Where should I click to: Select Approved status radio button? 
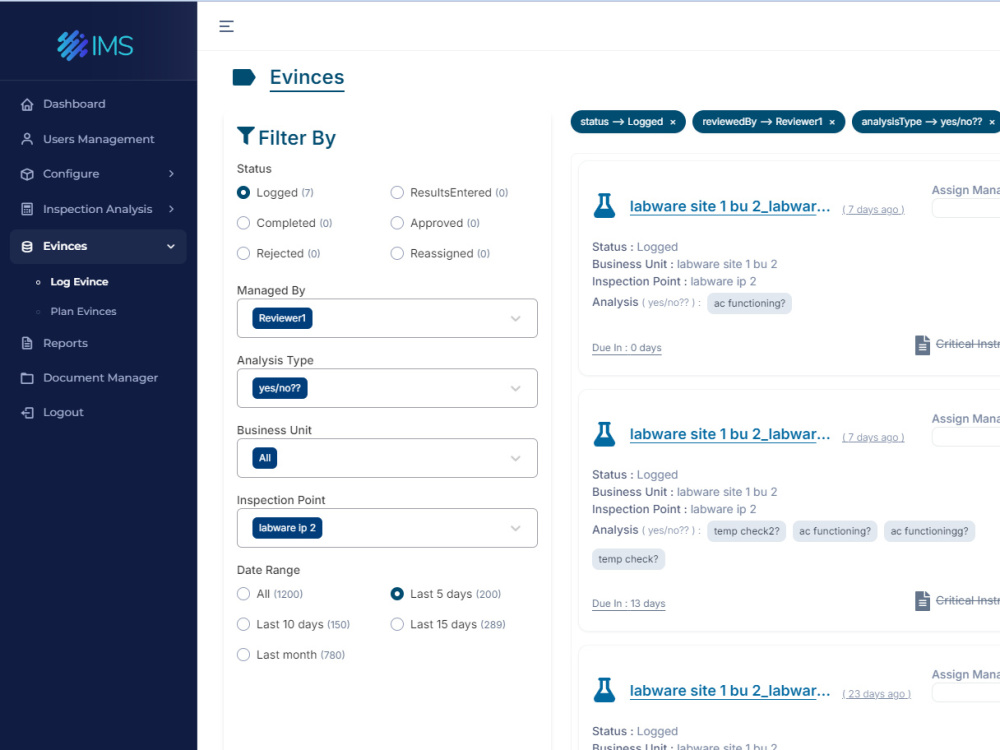[397, 223]
